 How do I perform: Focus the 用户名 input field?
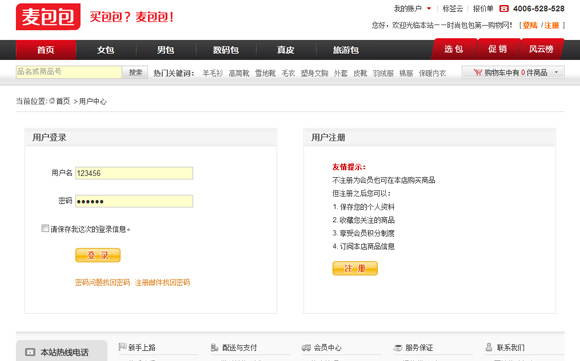(x=134, y=173)
